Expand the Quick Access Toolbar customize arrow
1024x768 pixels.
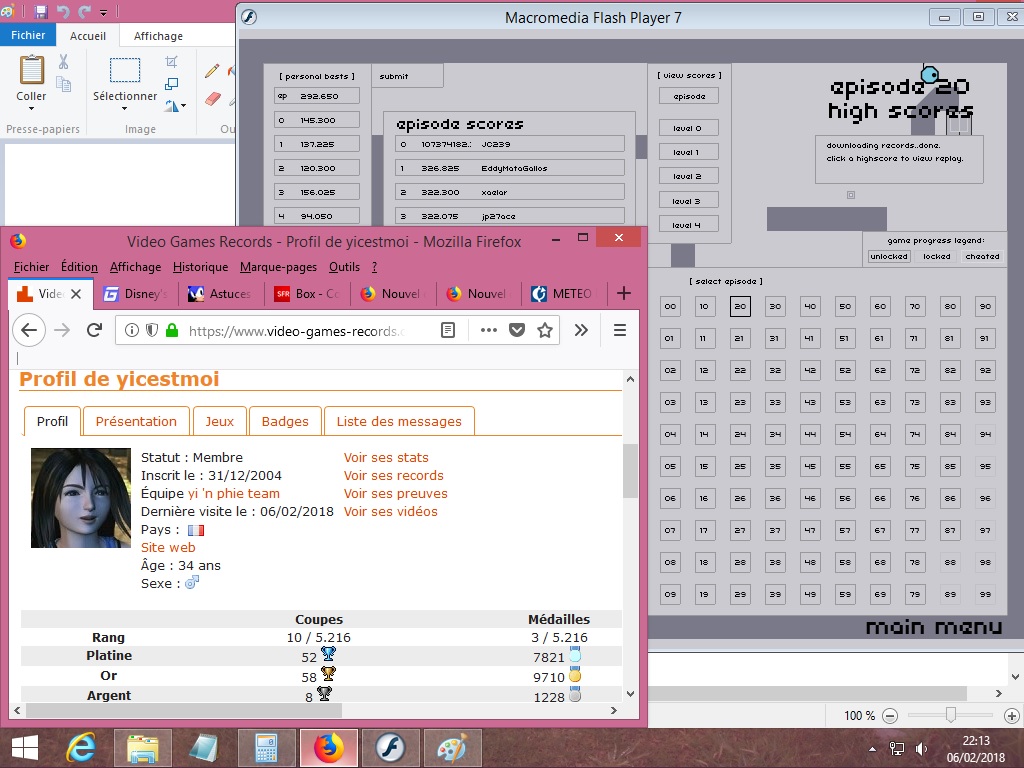pos(103,13)
